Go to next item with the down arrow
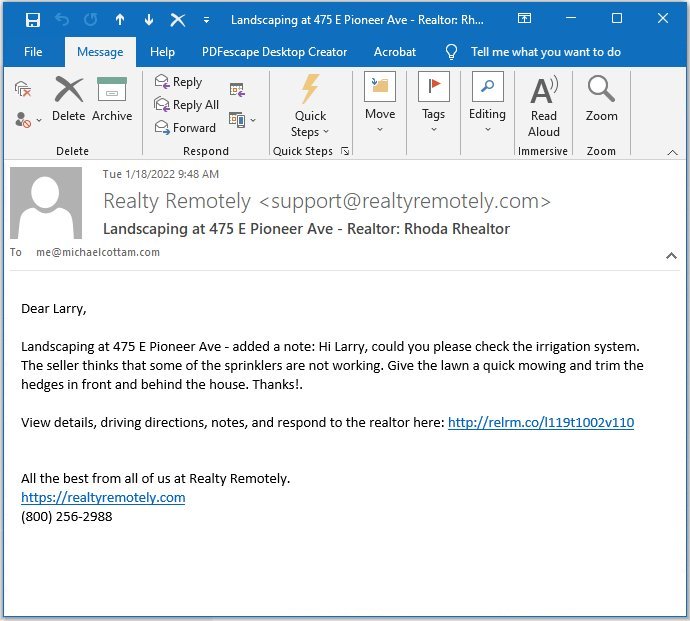Screen dimensions: 690x621 tap(149, 19)
